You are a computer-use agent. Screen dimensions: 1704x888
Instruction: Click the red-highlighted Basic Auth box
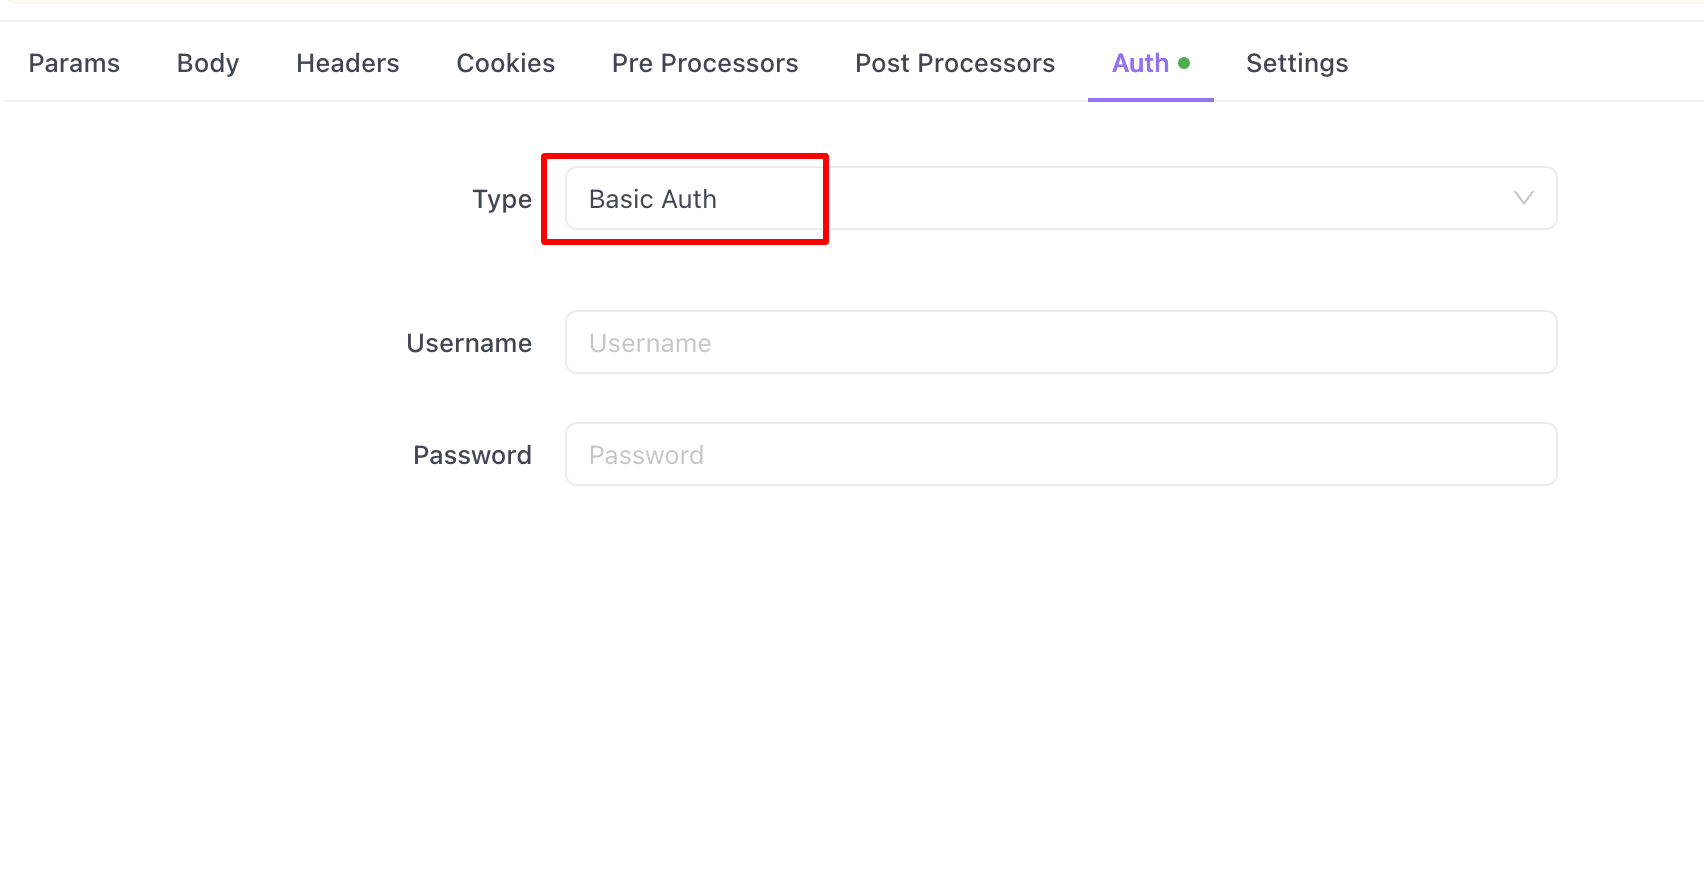point(685,198)
